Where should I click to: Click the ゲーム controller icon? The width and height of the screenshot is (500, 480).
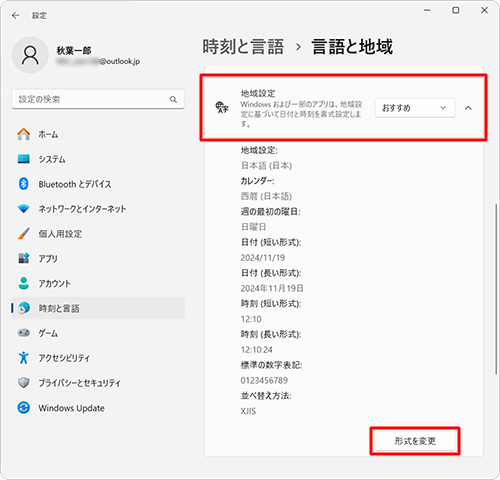click(24, 333)
